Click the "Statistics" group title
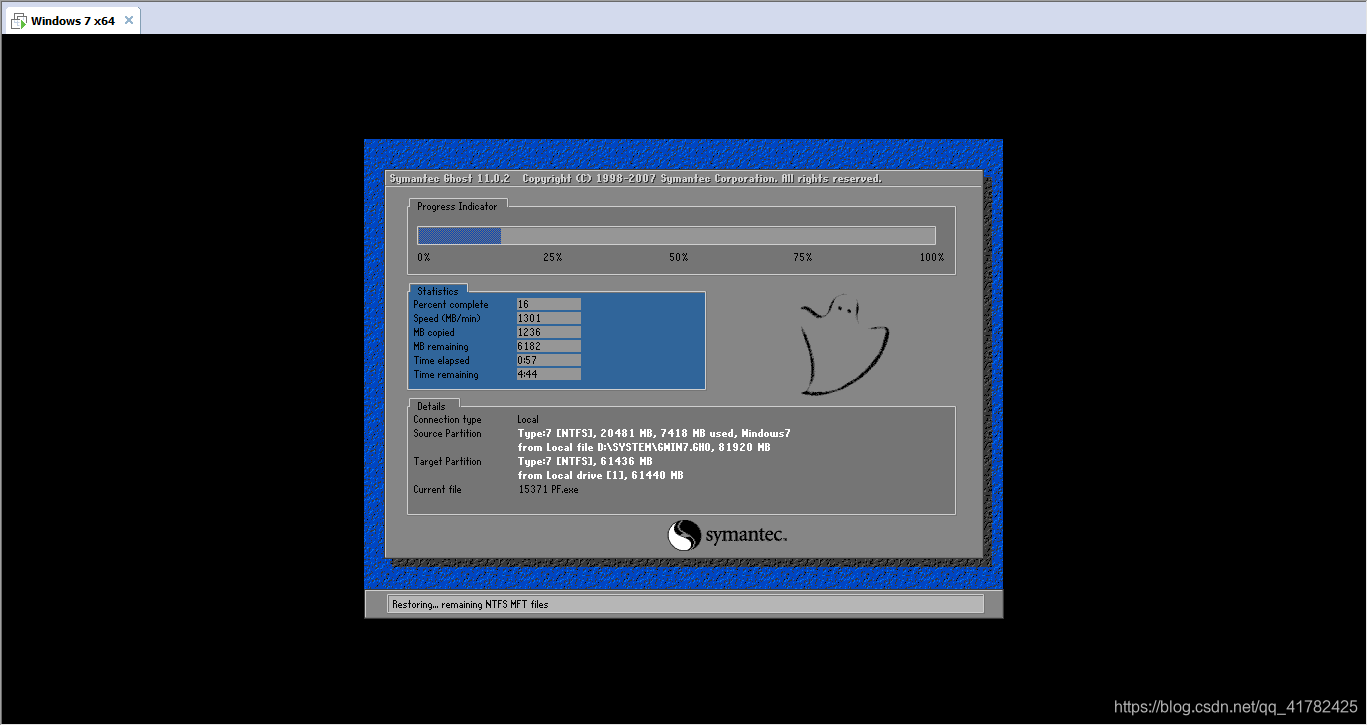 [438, 291]
